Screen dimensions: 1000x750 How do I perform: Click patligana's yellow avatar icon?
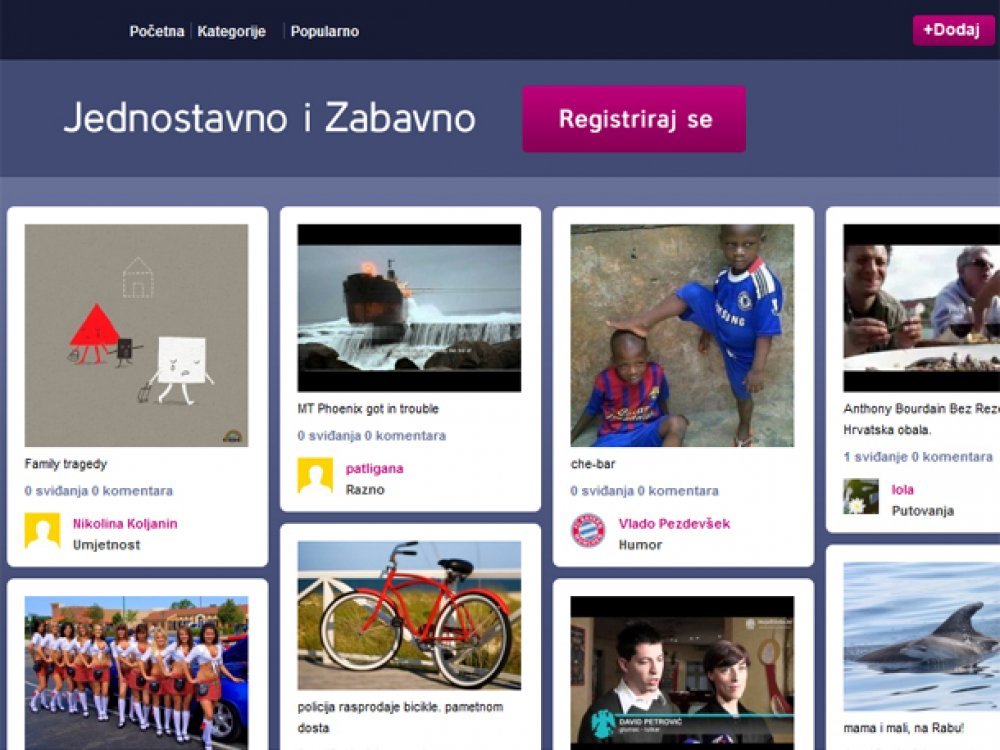pyautogui.click(x=315, y=476)
